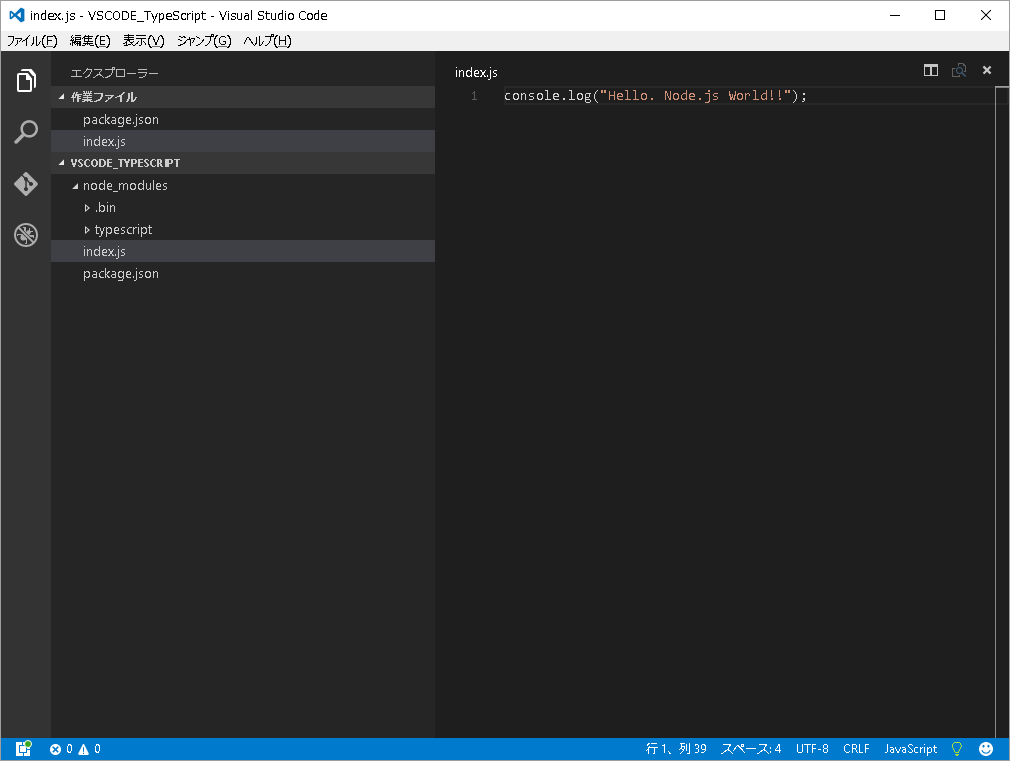Collapse the 作業ファイル section
This screenshot has width=1010, height=761.
(62, 97)
